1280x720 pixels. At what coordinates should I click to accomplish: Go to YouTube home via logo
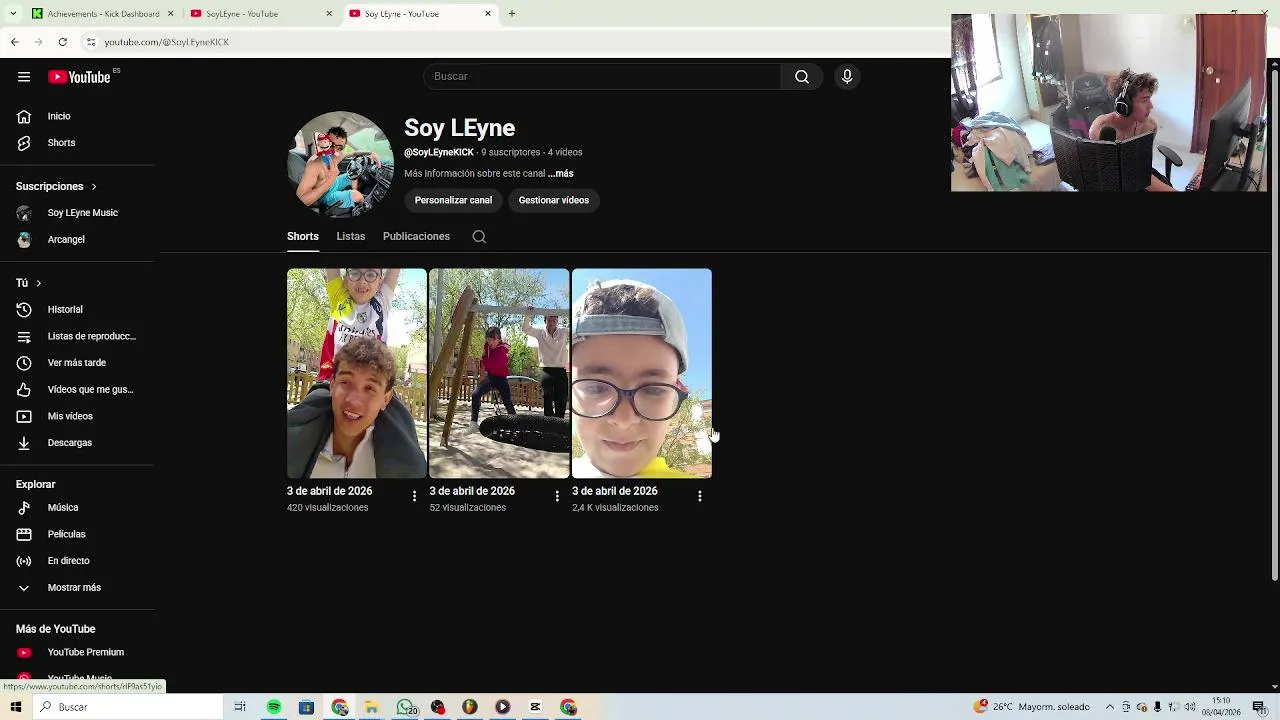(79, 77)
